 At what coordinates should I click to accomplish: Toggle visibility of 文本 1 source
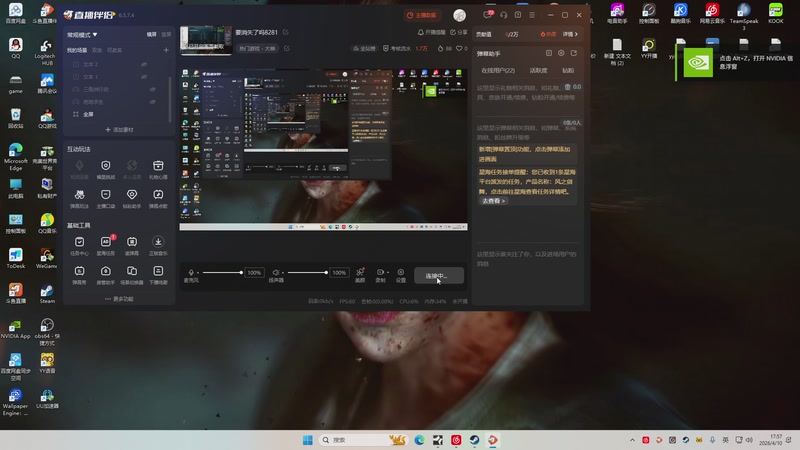click(x=144, y=77)
